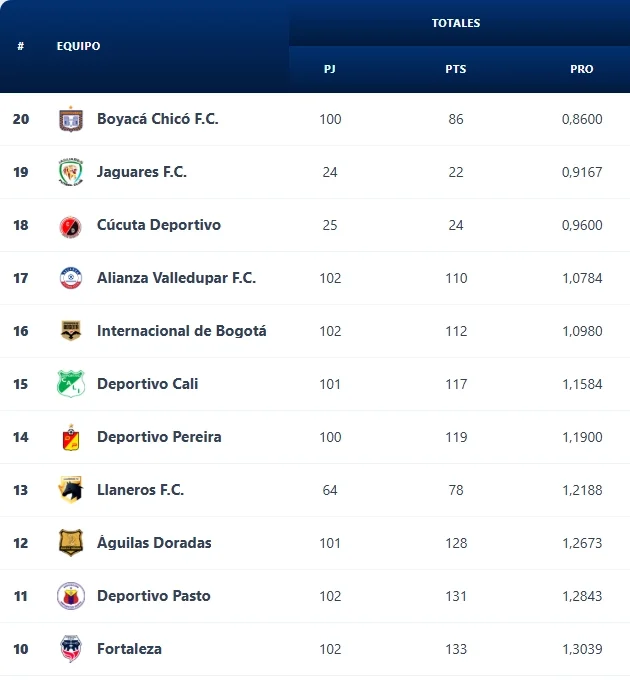Click the Águilas Doradas gold badge
This screenshot has width=630, height=681.
click(71, 542)
